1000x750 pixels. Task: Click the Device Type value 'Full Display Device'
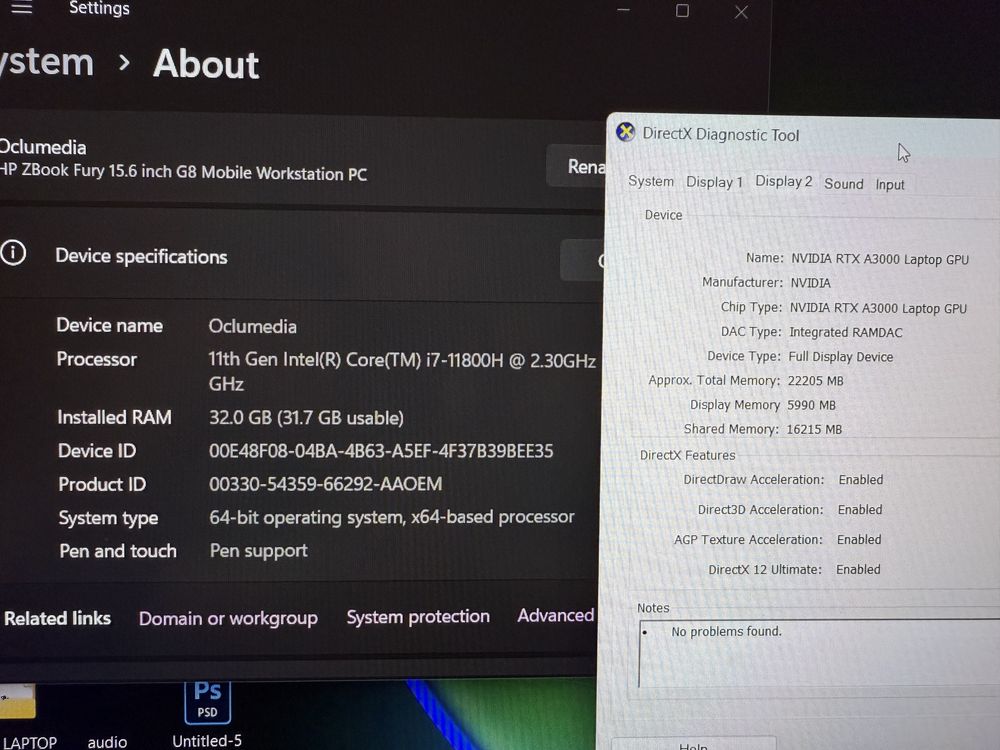[x=841, y=357]
